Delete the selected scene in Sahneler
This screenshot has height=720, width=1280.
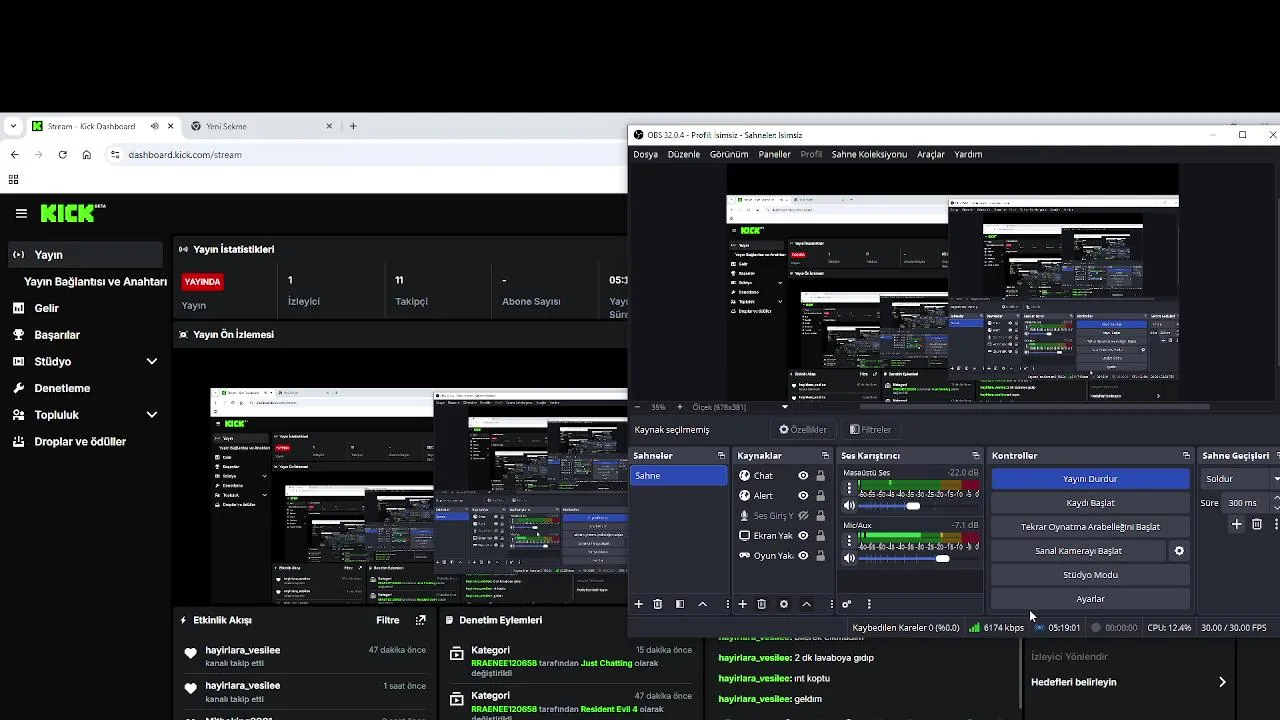(x=658, y=604)
